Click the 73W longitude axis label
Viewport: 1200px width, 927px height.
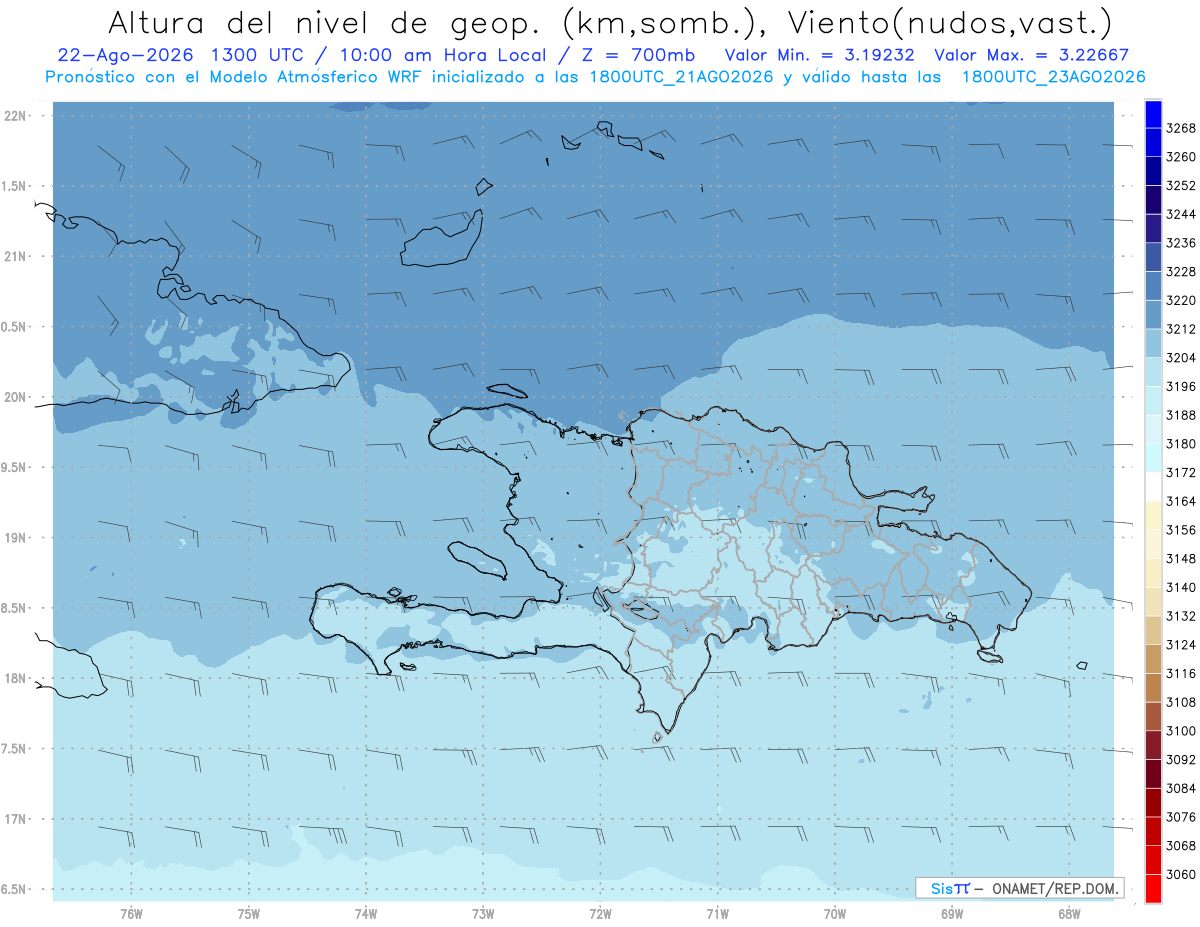tap(483, 912)
